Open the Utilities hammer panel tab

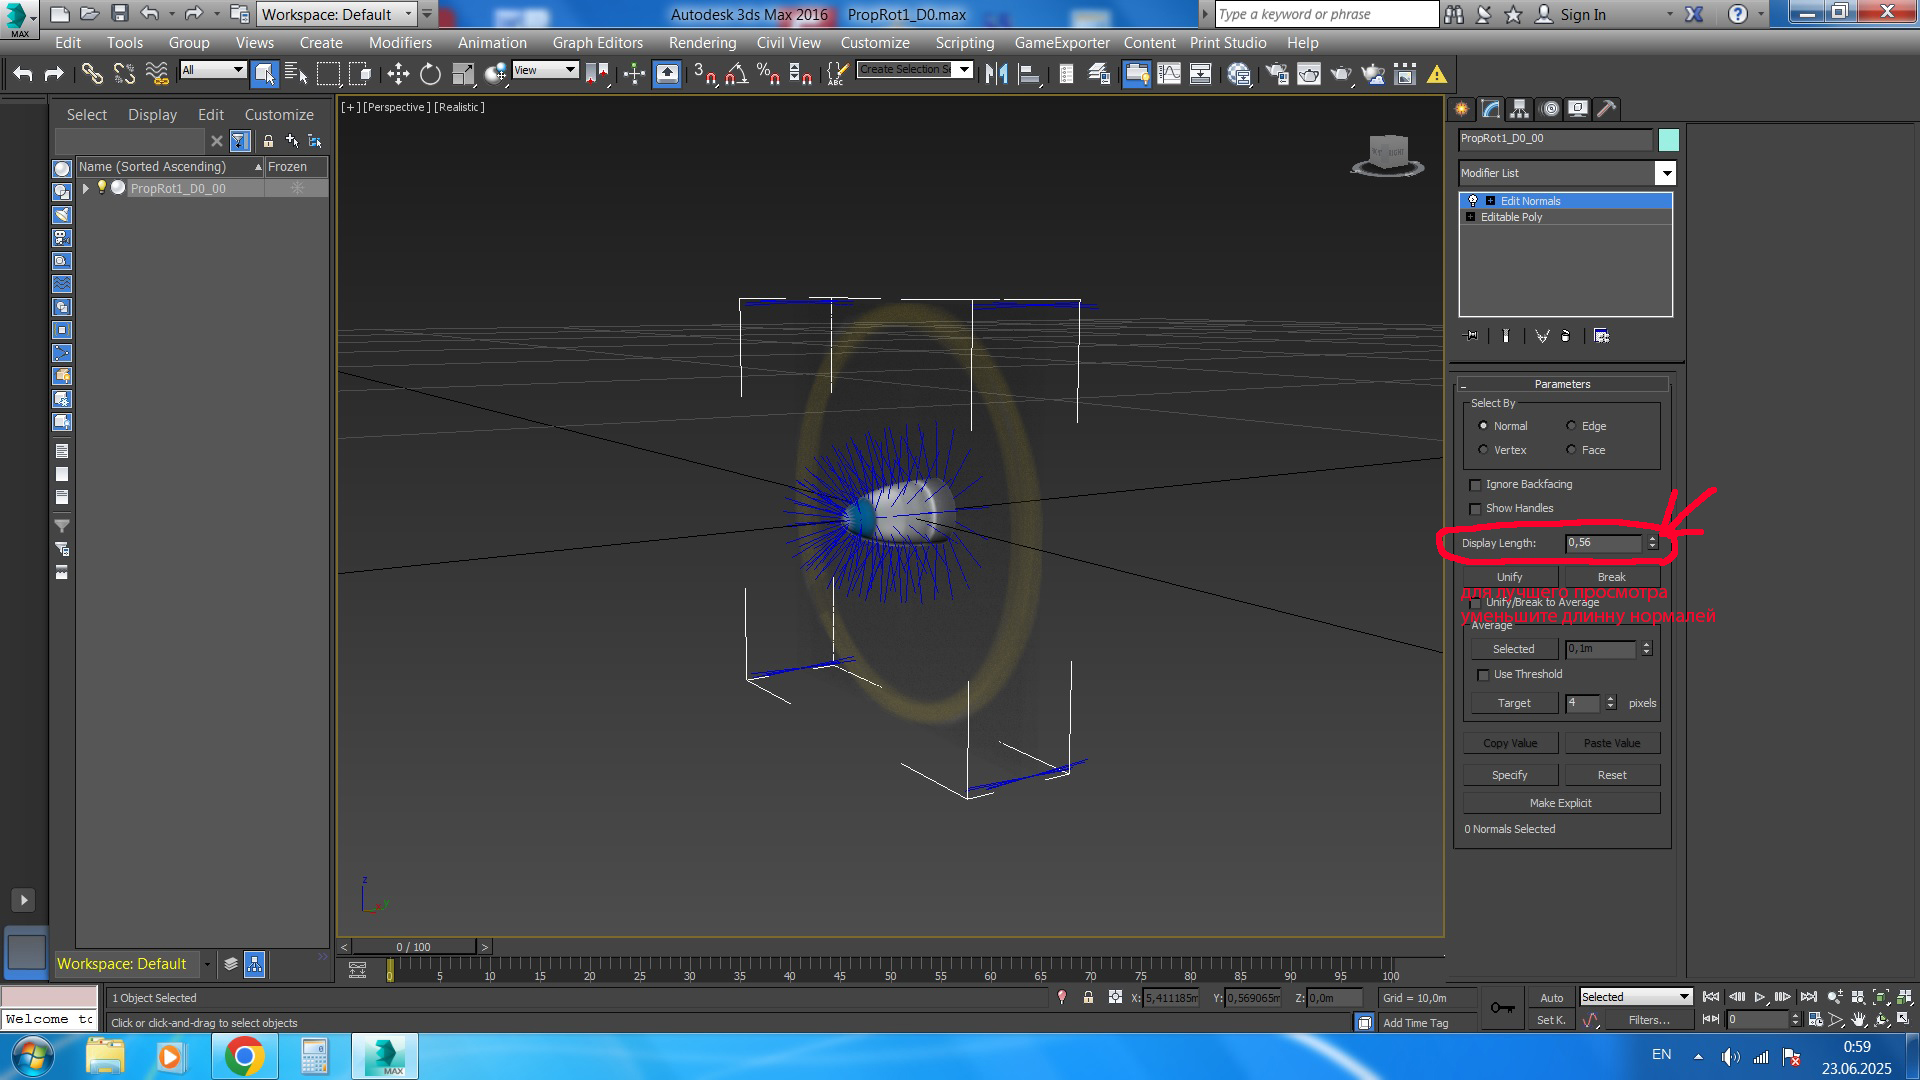(x=1606, y=109)
